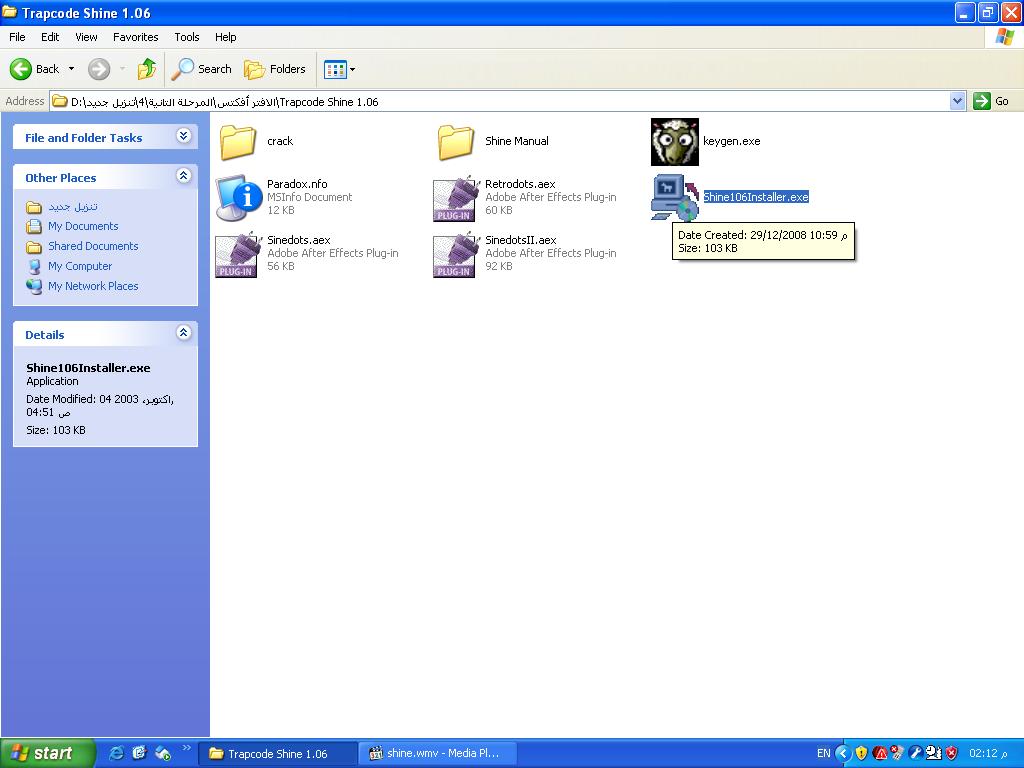Switch to shine.wmv Media Player taskbar button

pos(438,754)
